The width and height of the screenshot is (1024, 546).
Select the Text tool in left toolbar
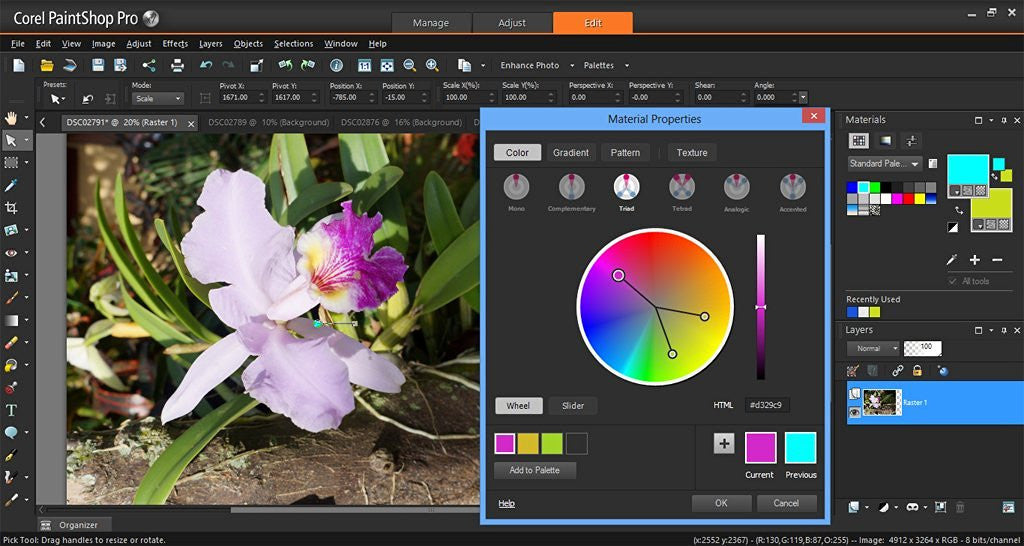tap(12, 410)
